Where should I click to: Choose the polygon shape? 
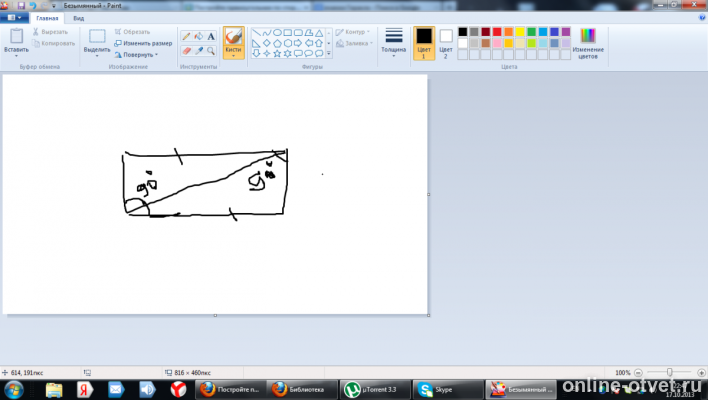309,33
